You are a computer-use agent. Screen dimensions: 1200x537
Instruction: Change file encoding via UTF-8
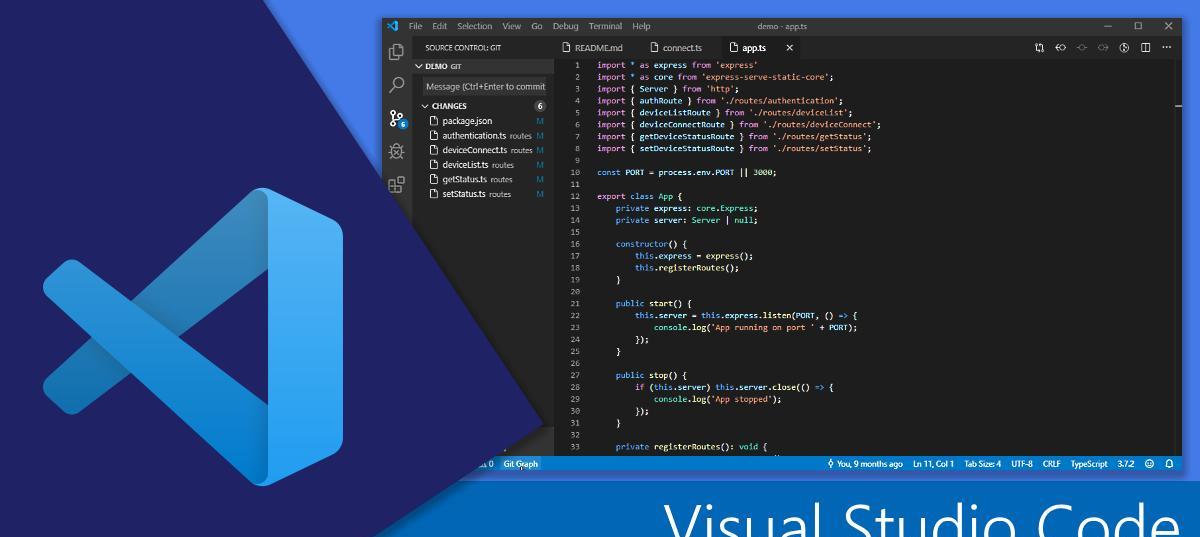point(1021,464)
